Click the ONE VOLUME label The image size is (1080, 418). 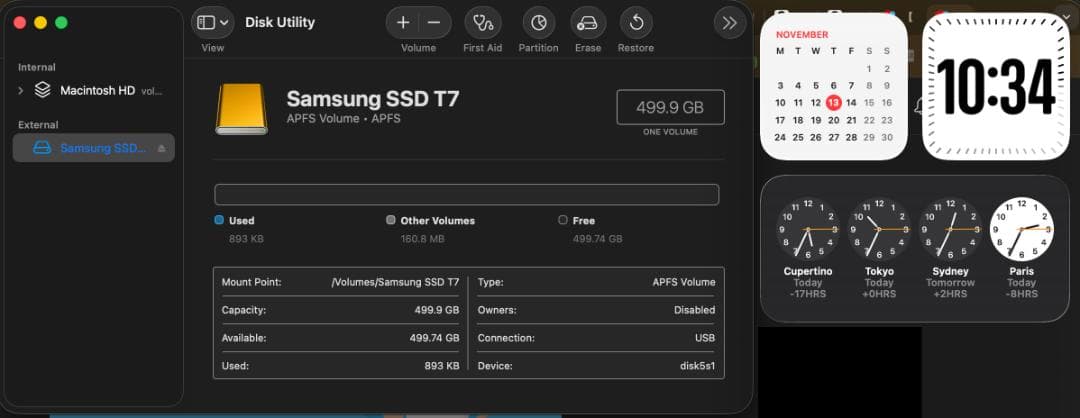(670, 132)
